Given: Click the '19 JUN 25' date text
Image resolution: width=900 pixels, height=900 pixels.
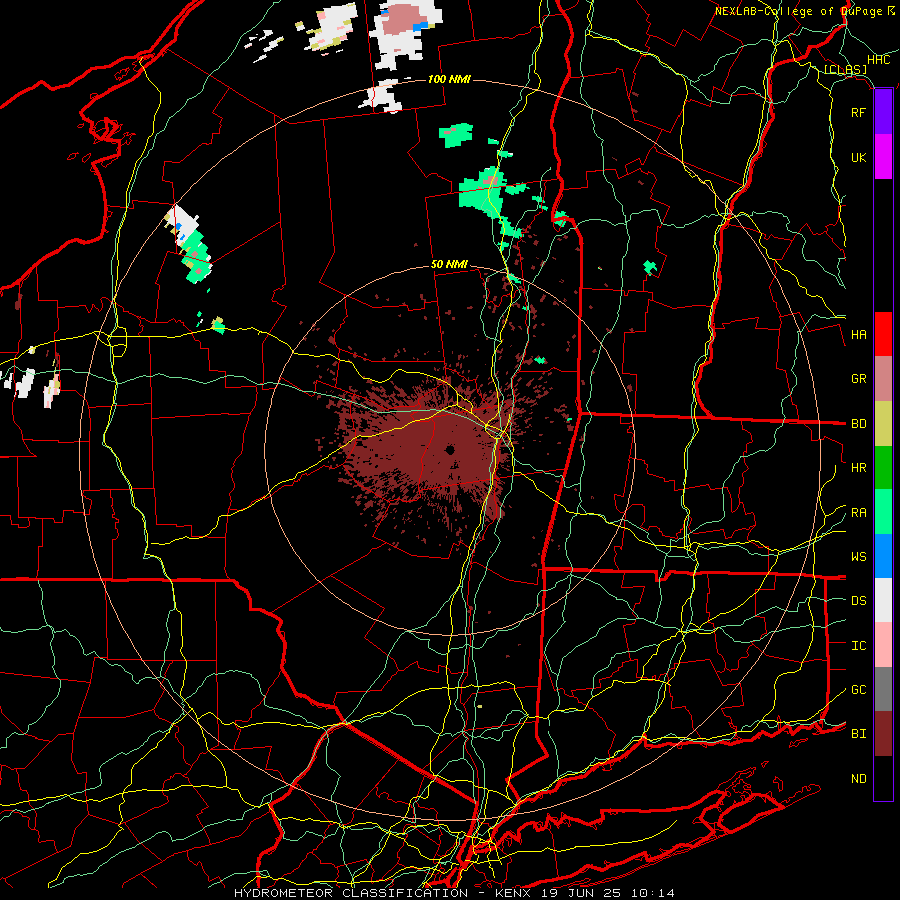Looking at the screenshot, I should click(583, 893).
